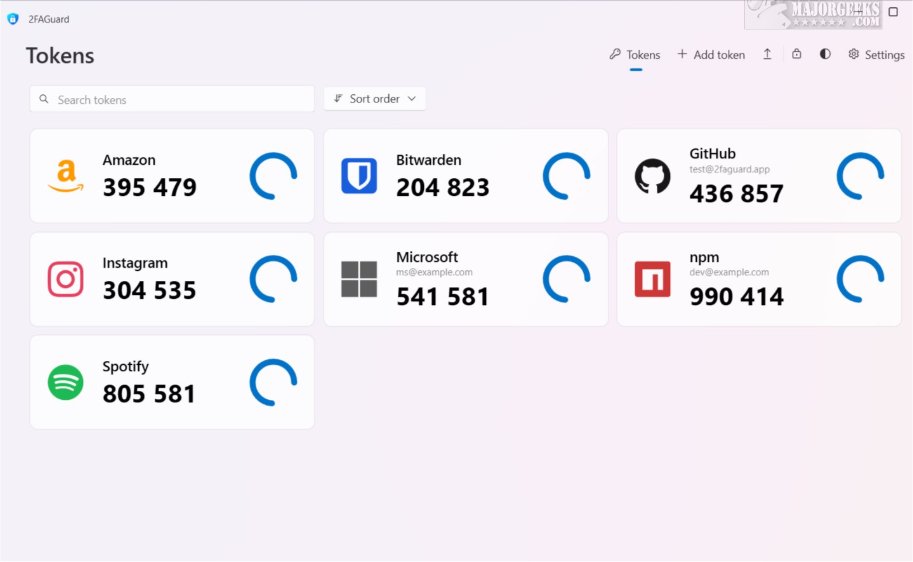Click the Amazon token name
Image resolution: width=913 pixels, height=562 pixels.
[129, 160]
